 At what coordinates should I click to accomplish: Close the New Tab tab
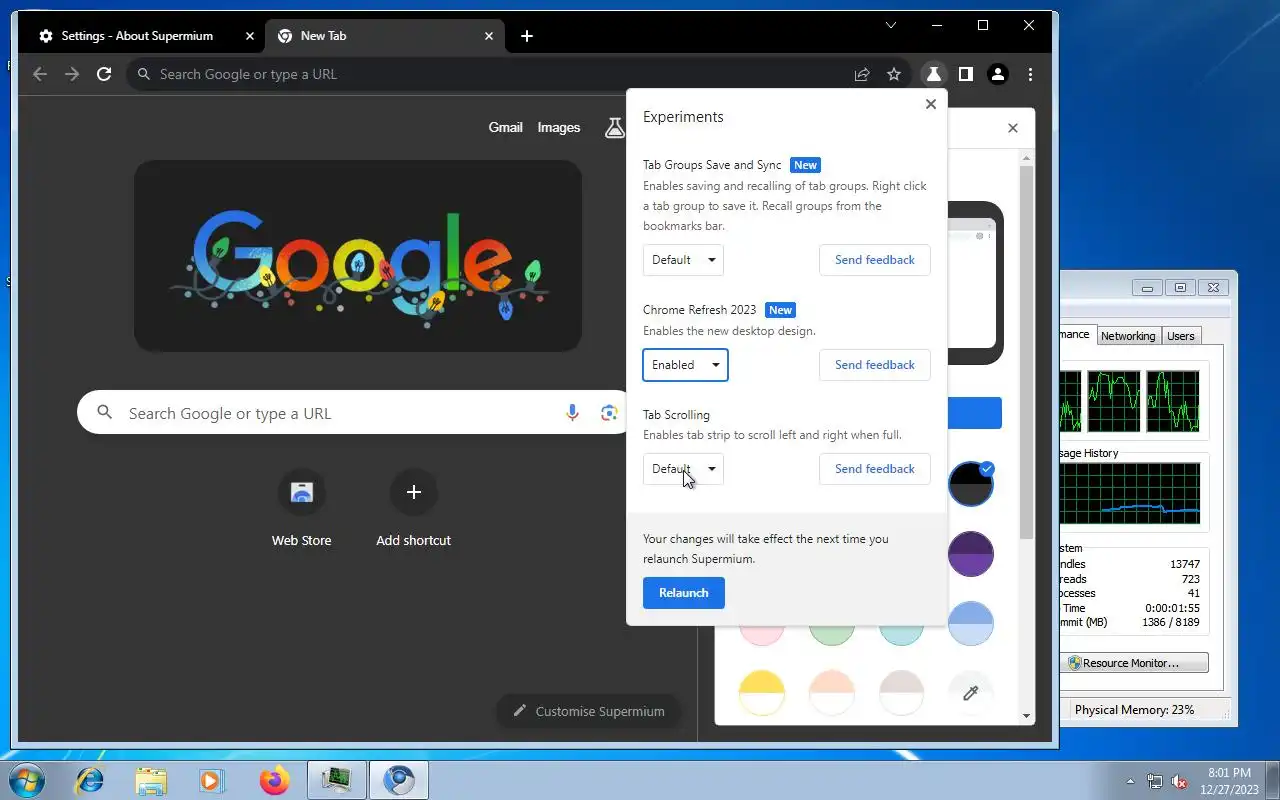pyautogui.click(x=489, y=36)
